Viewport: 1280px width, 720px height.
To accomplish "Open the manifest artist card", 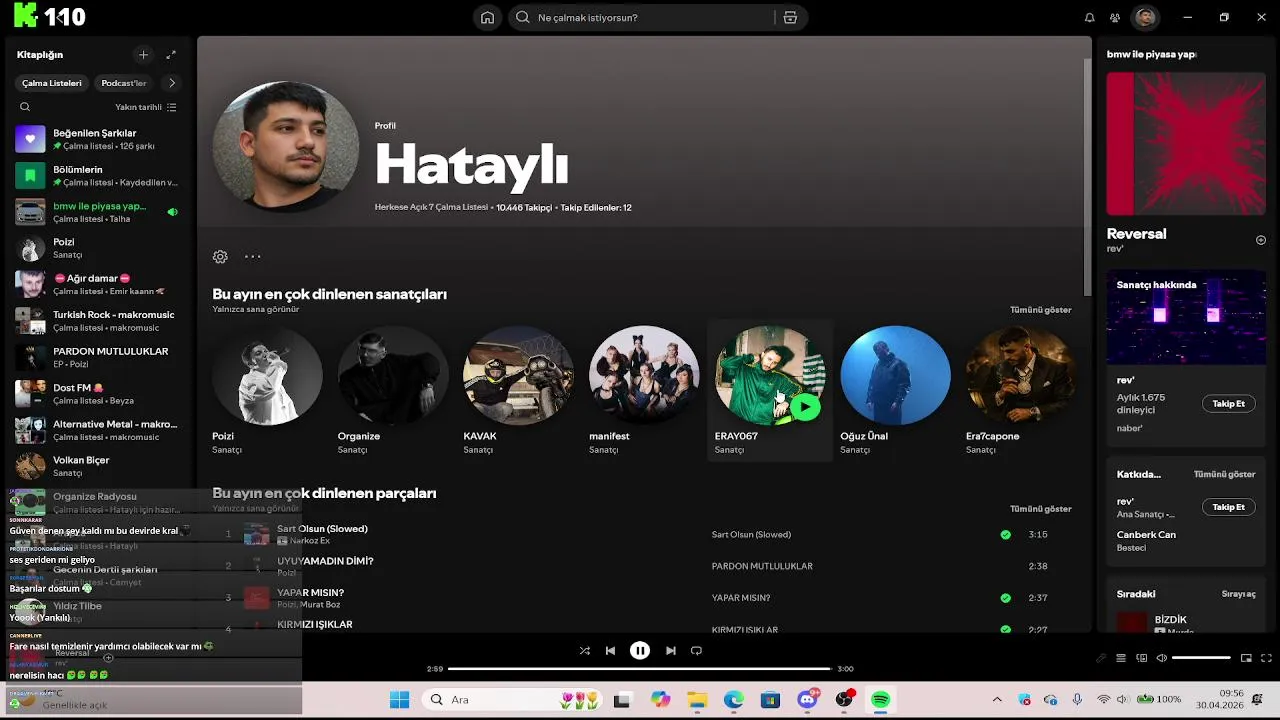I will coord(644,390).
